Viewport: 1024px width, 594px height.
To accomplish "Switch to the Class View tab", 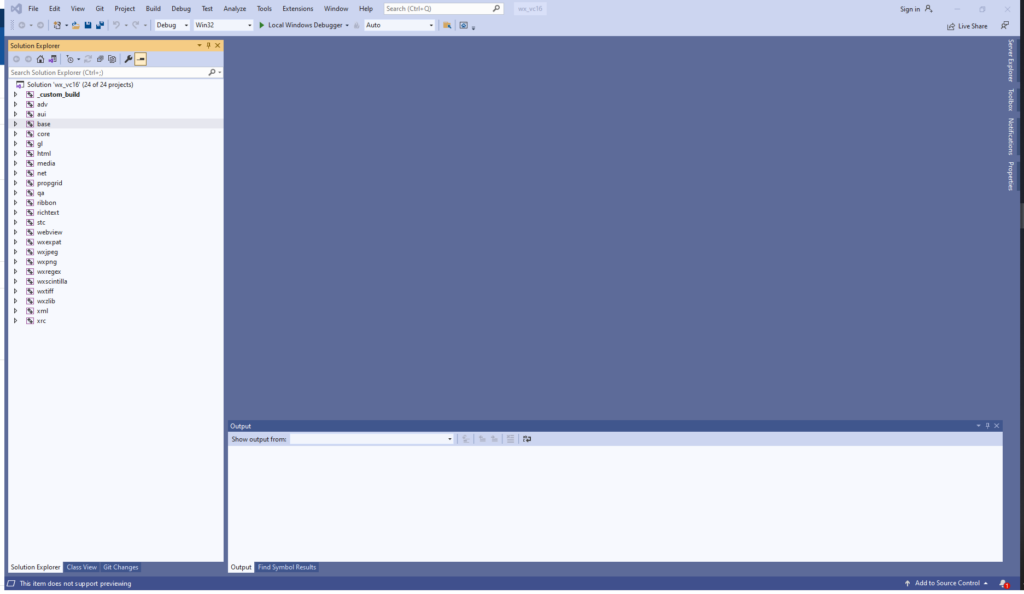I will click(82, 567).
